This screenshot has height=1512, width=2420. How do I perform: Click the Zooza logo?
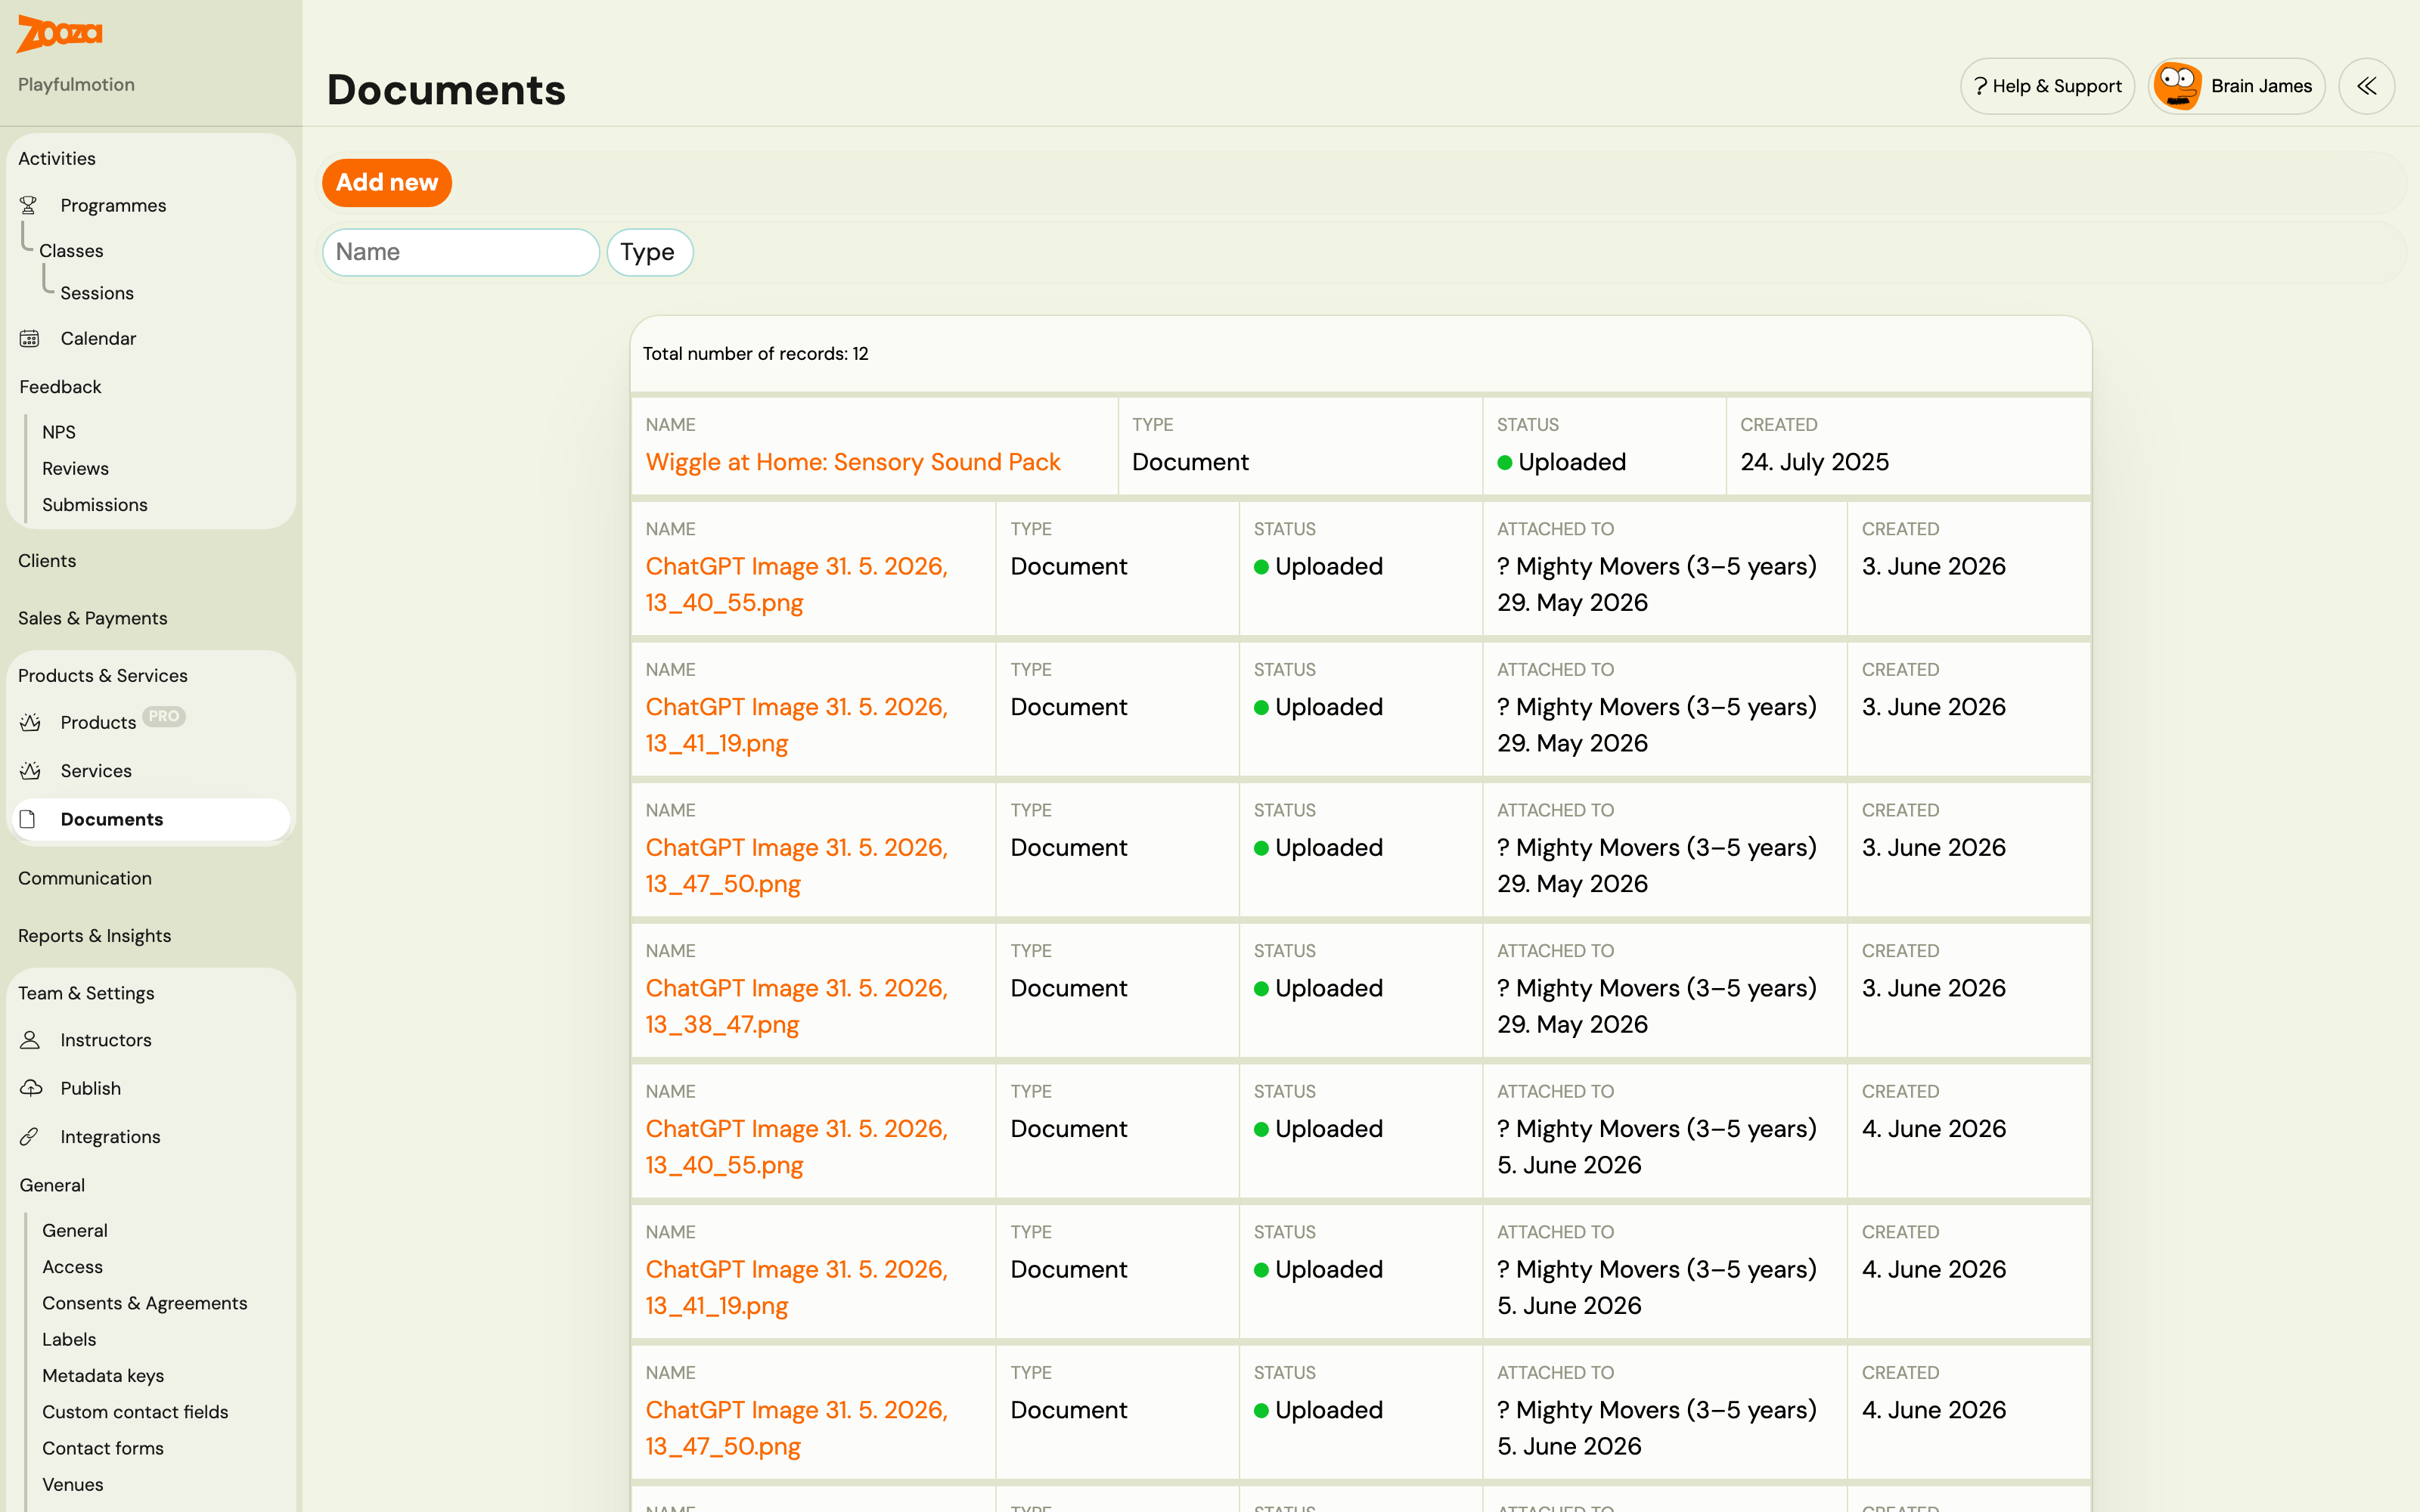(60, 33)
